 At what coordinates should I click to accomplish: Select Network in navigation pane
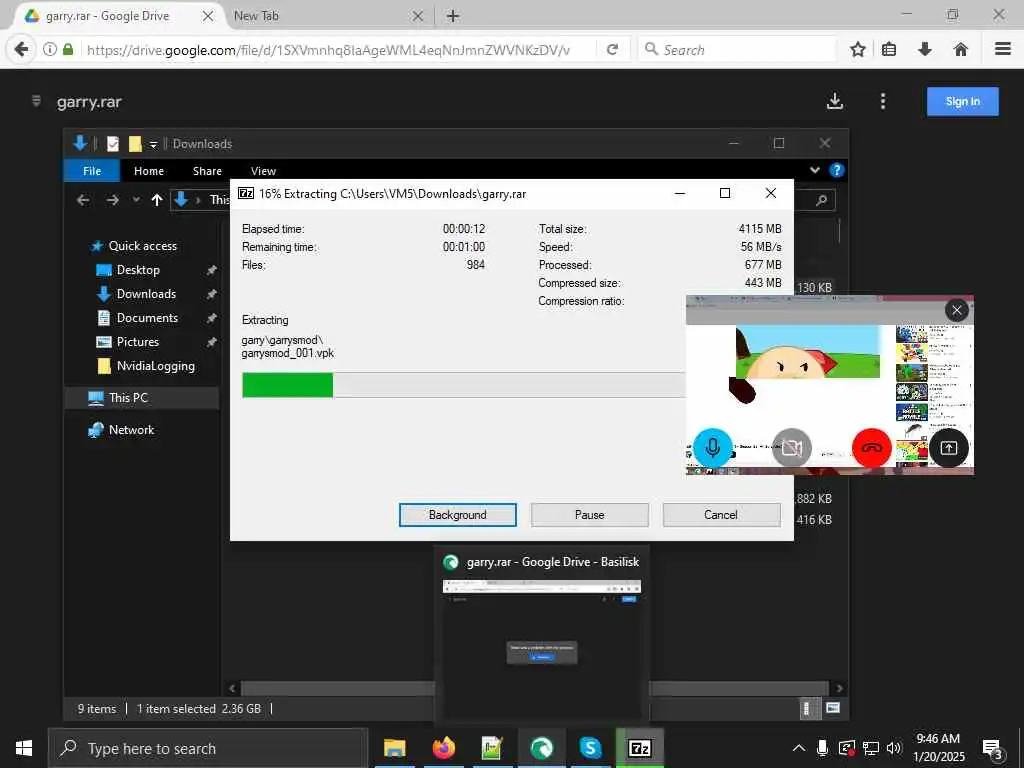(131, 430)
